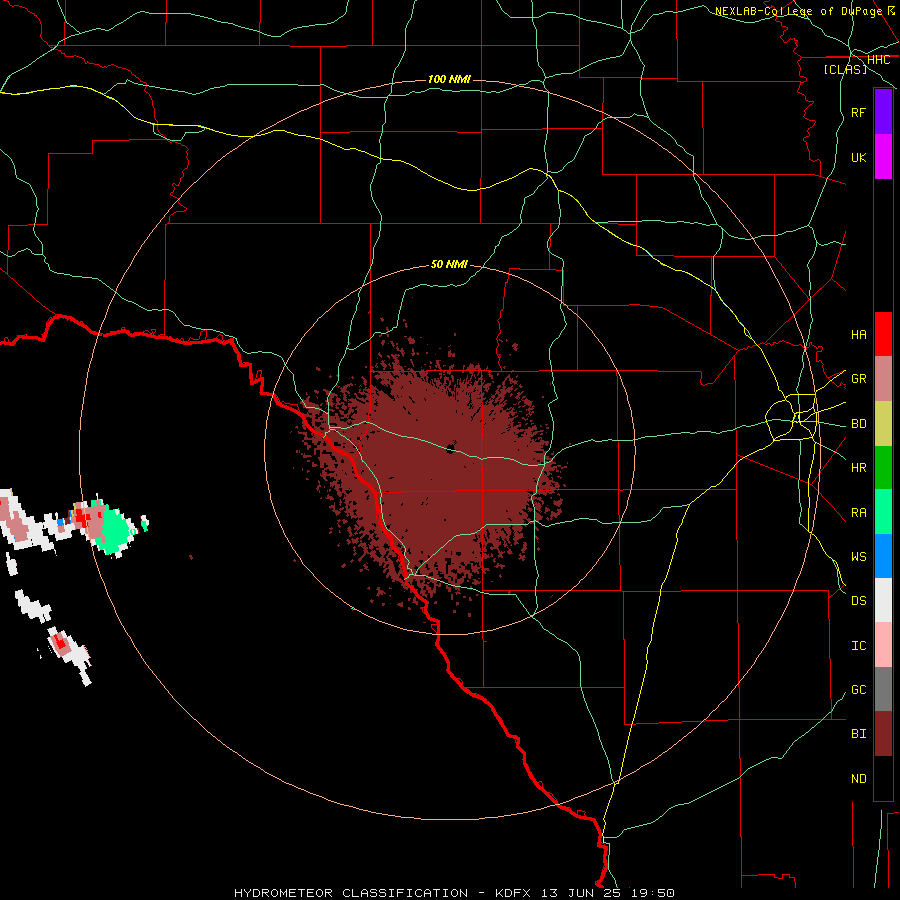
Task: Click the DS legend label
Action: coord(859,601)
